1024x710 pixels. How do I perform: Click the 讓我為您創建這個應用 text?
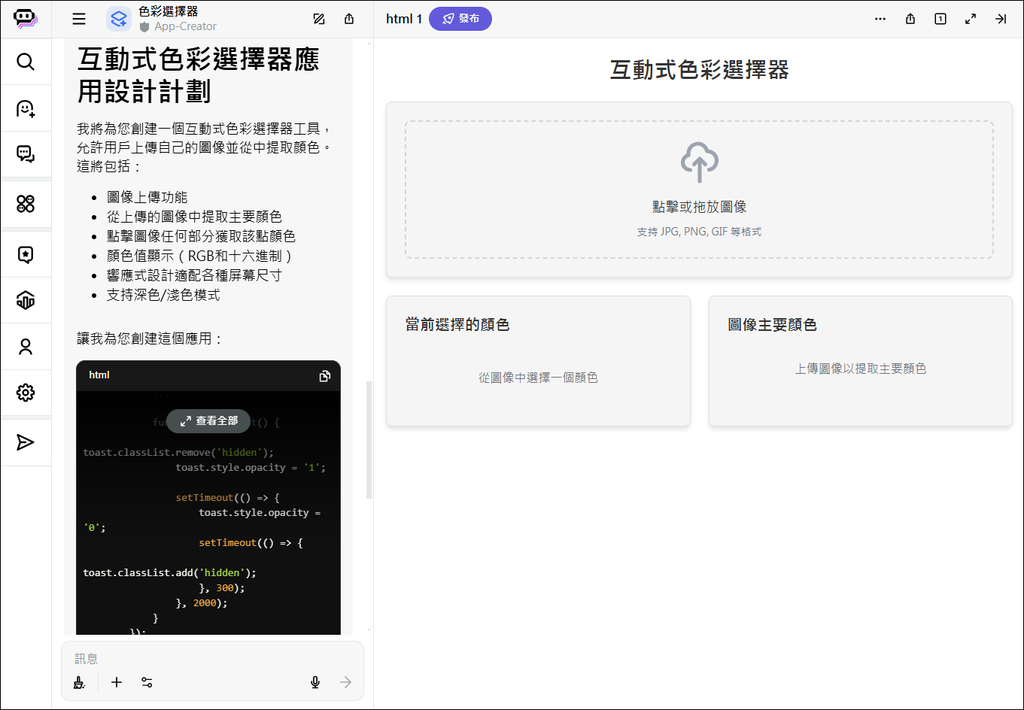pos(150,338)
